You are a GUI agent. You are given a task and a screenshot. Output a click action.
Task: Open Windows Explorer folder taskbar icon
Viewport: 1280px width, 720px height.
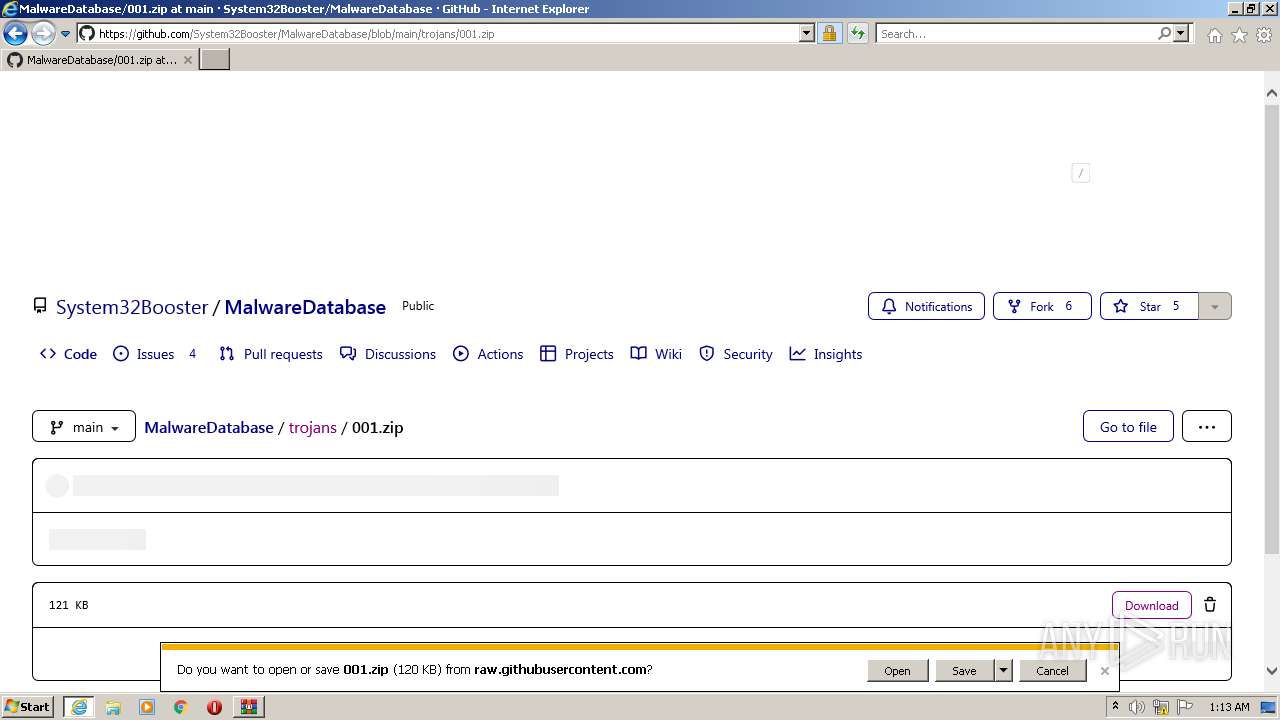coord(113,707)
